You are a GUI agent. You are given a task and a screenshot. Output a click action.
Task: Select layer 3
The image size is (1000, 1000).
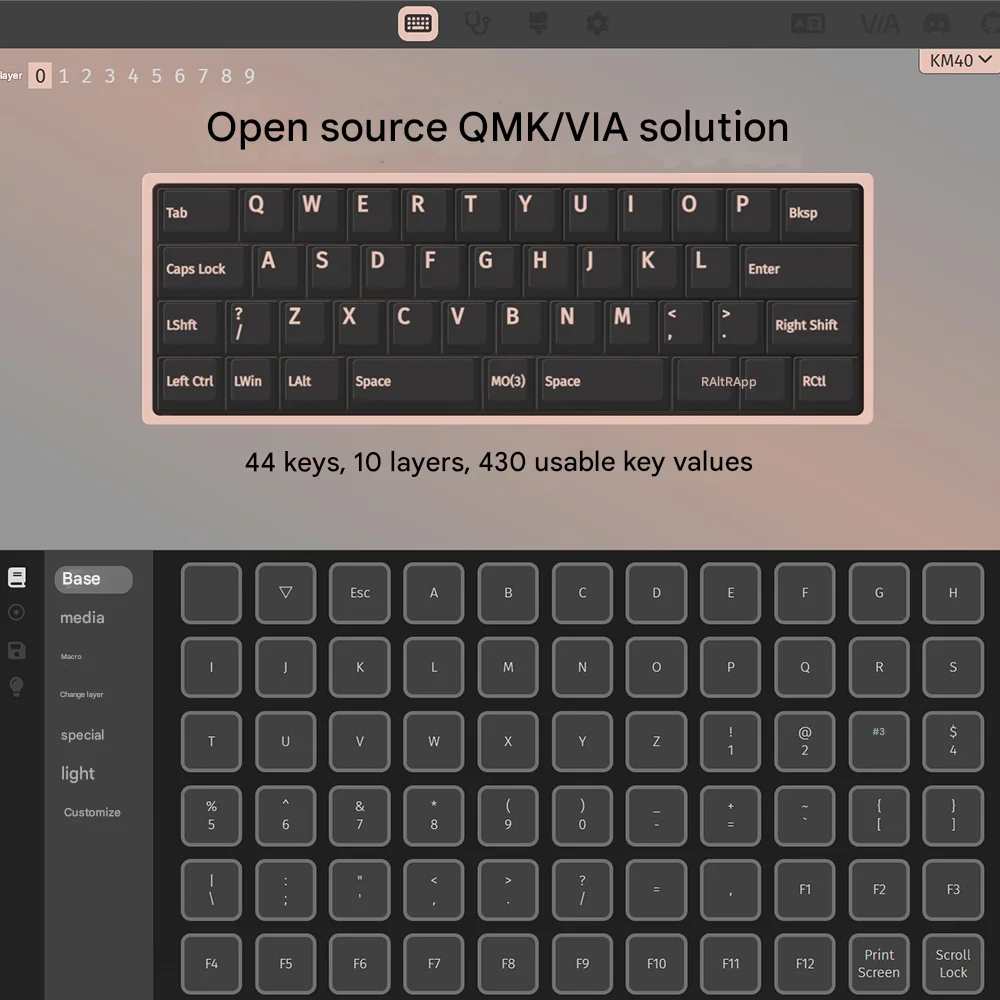pyautogui.click(x=110, y=76)
